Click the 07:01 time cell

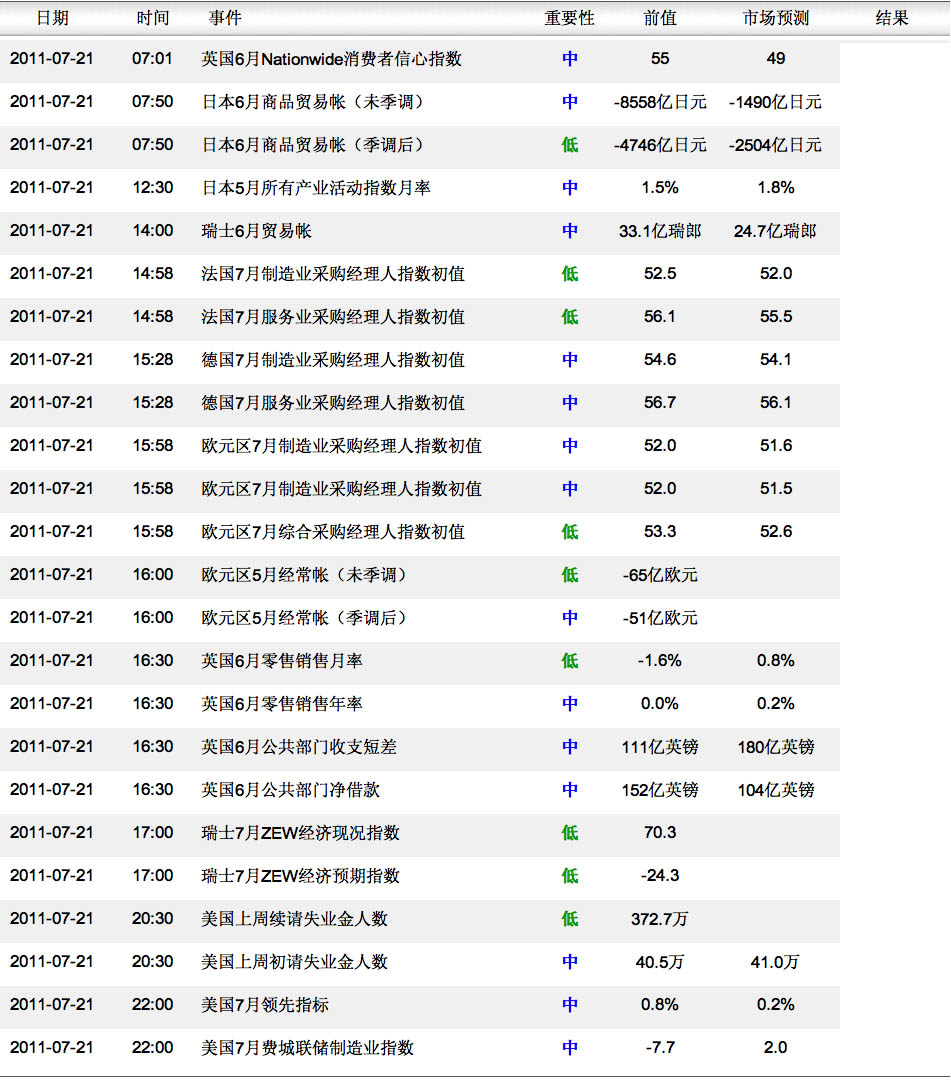tap(153, 59)
